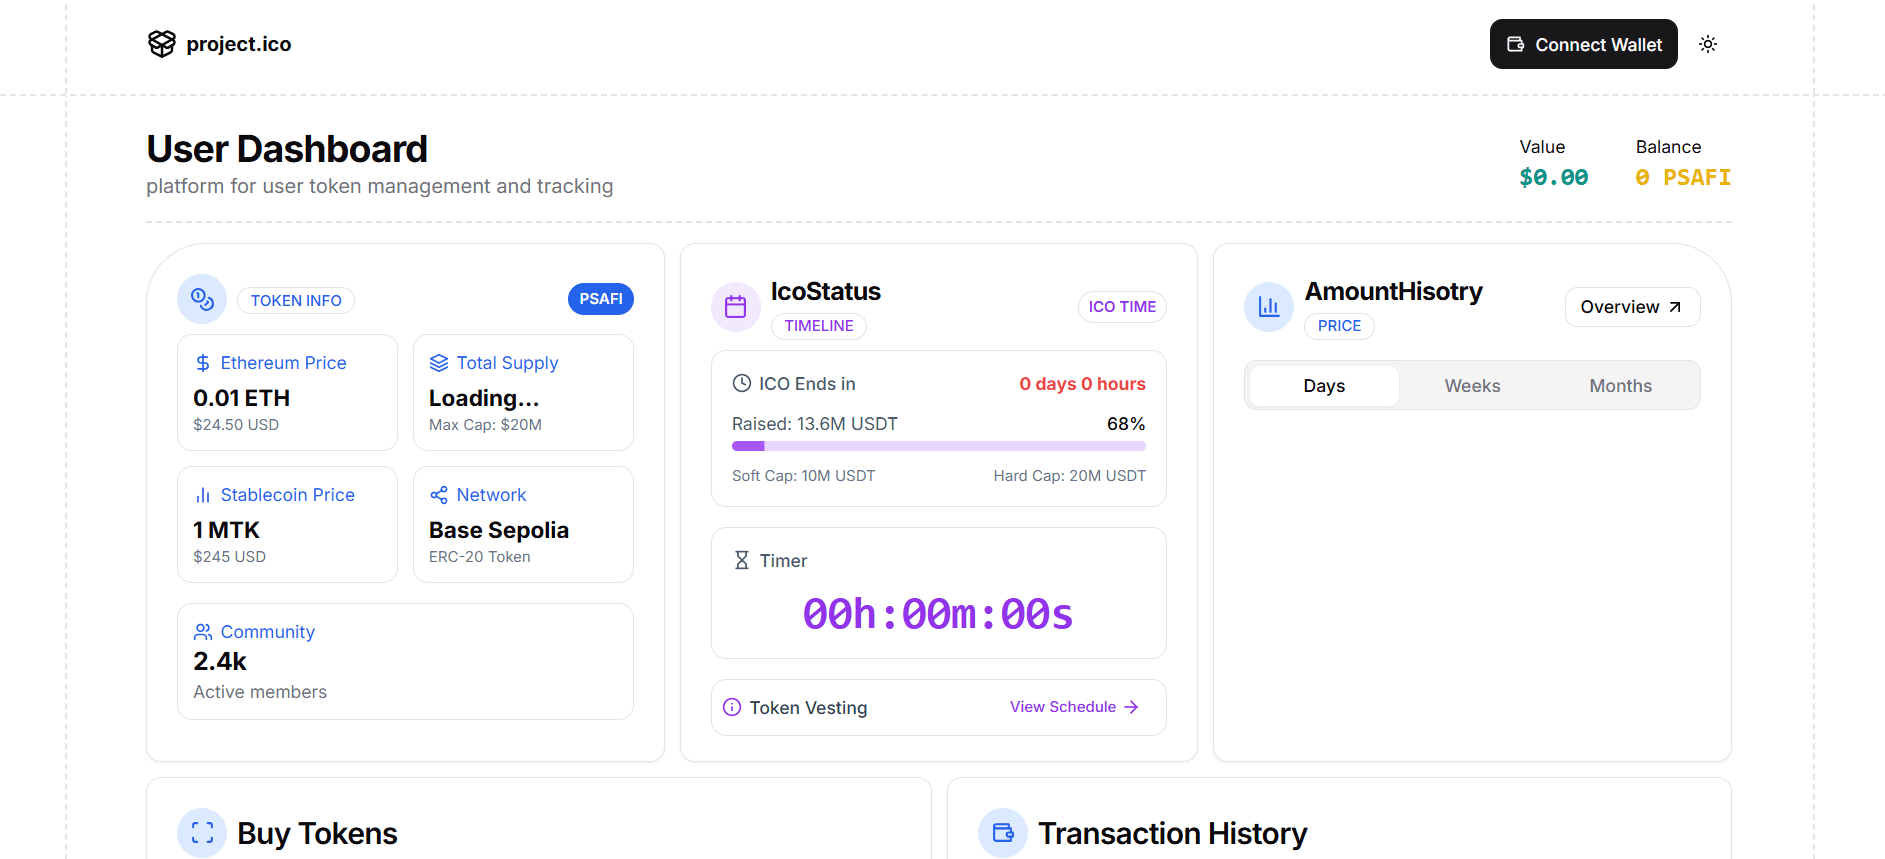Screen dimensions: 1885x859
Task: Switch to the Weeks tab
Action: coord(1472,386)
